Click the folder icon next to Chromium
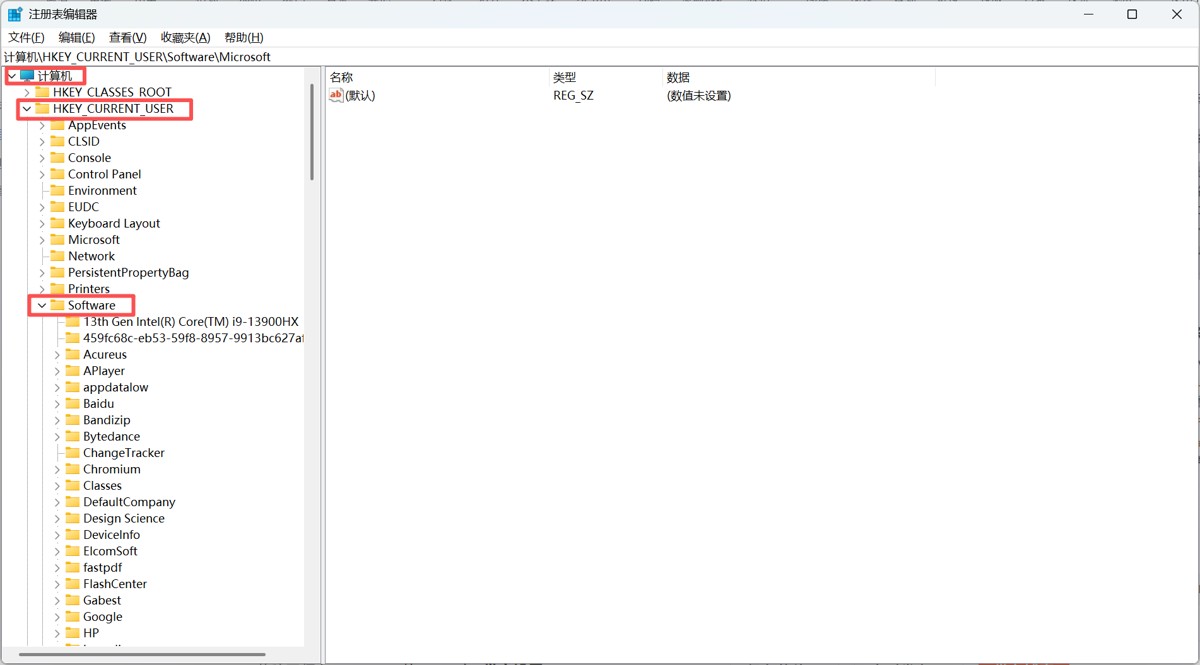Viewport: 1200px width, 665px height. point(72,469)
